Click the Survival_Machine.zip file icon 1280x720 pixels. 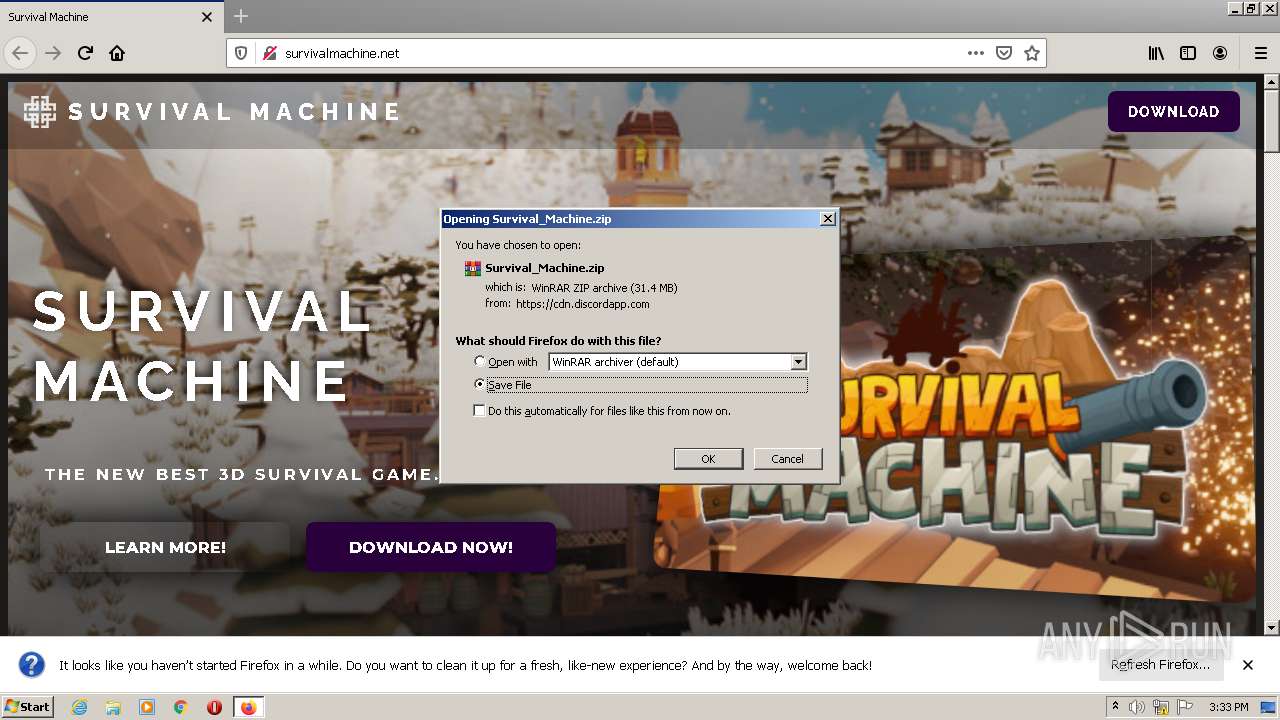pyautogui.click(x=473, y=268)
